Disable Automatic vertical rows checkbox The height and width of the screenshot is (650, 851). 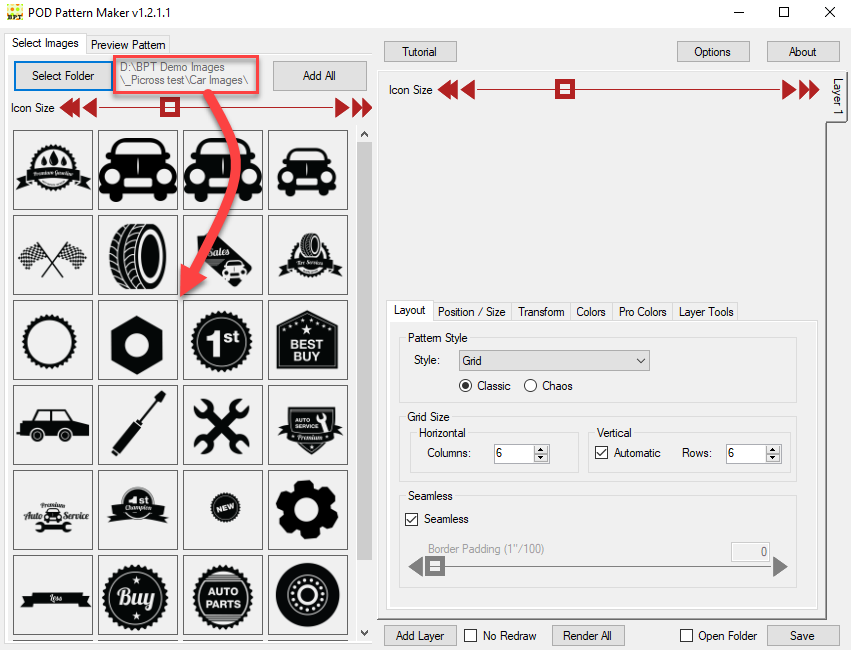point(601,453)
